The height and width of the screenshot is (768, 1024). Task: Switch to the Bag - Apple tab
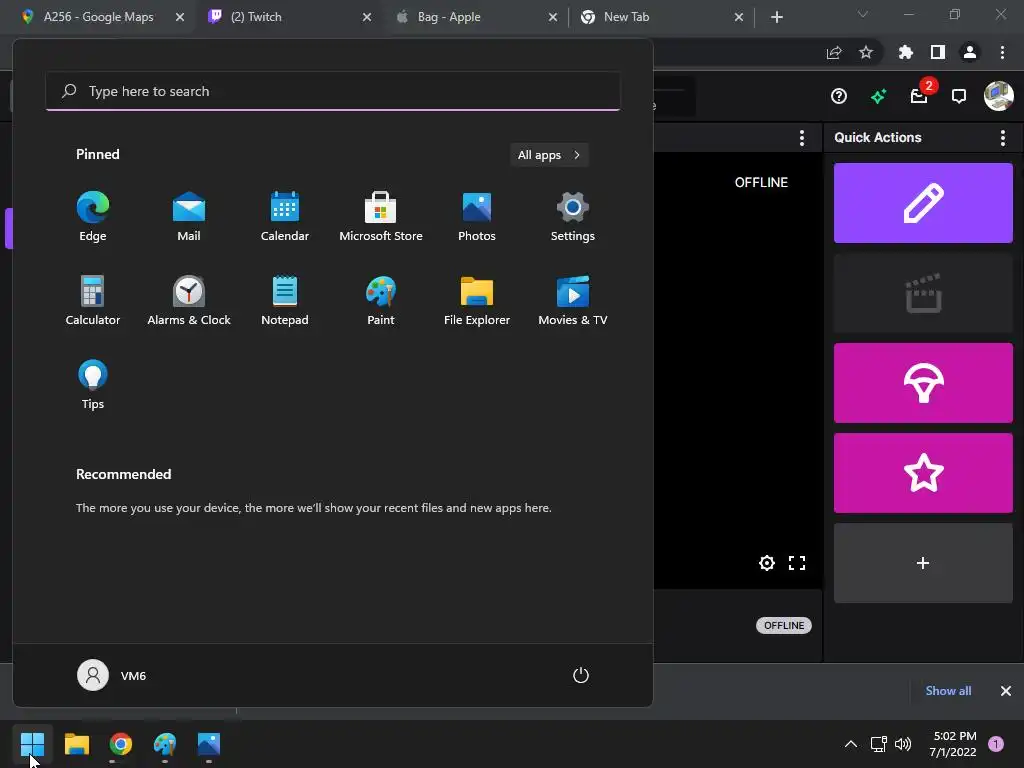click(449, 17)
